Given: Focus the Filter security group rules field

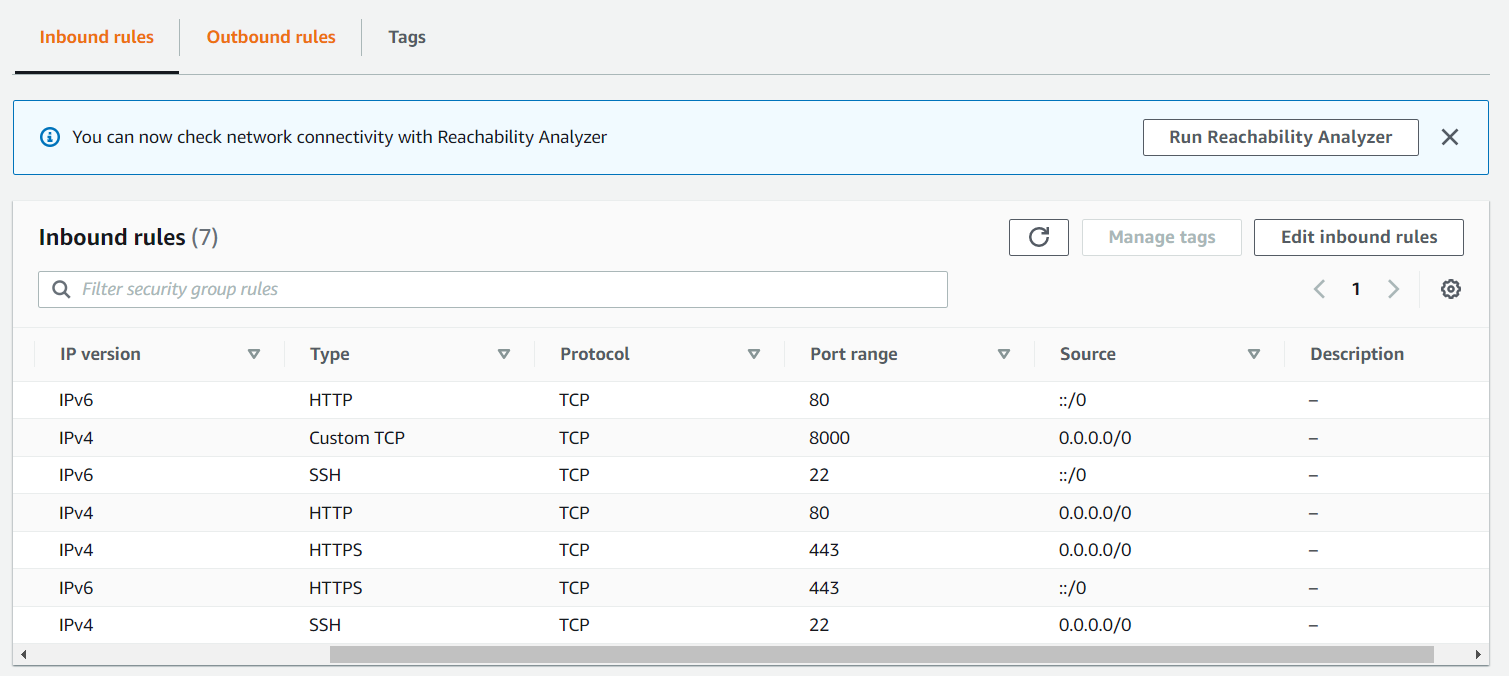Looking at the screenshot, I should click(x=500, y=289).
